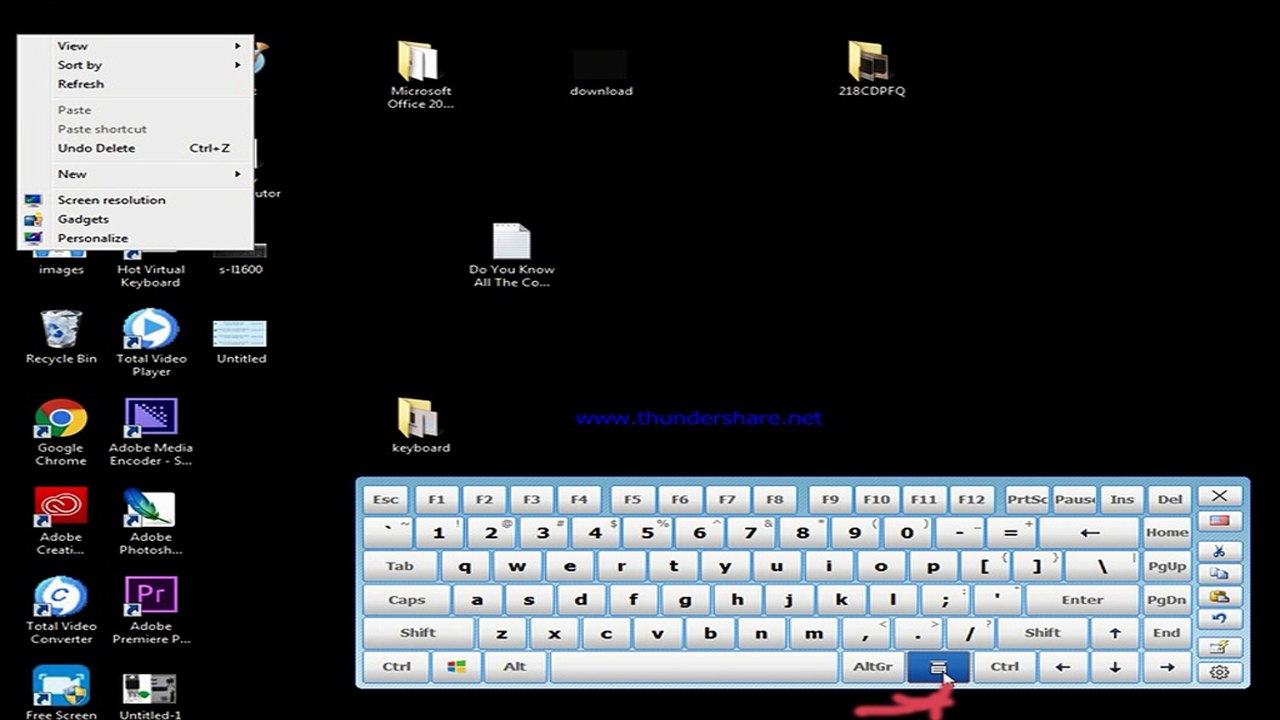This screenshot has height=720, width=1280.
Task: Tap the letter q key
Action: point(465,566)
